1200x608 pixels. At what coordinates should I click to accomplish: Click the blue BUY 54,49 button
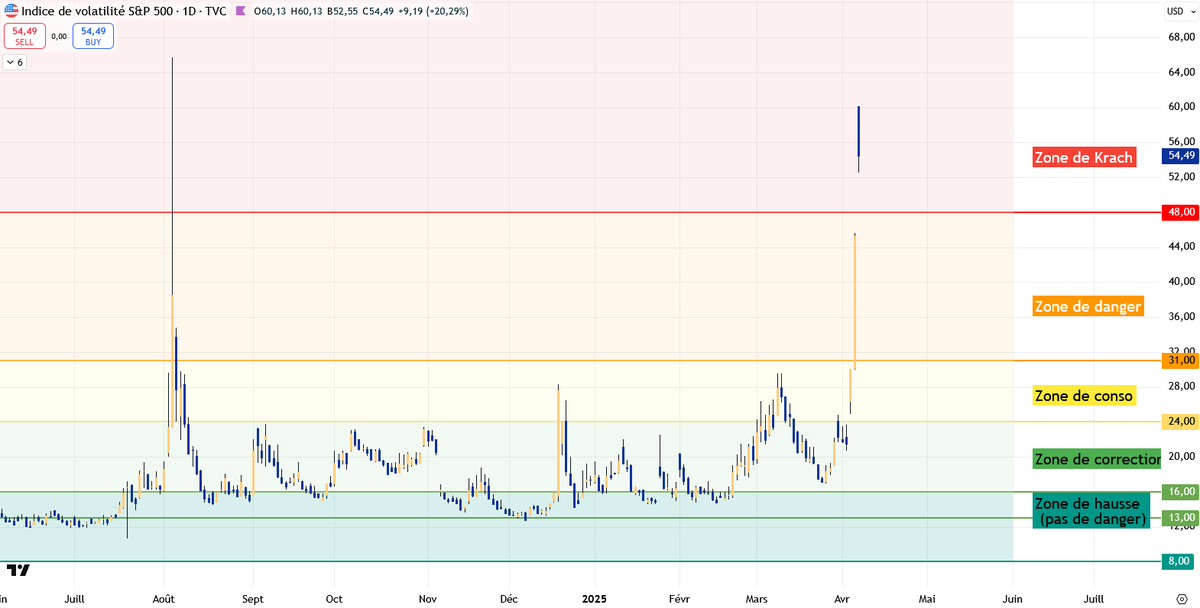point(93,36)
